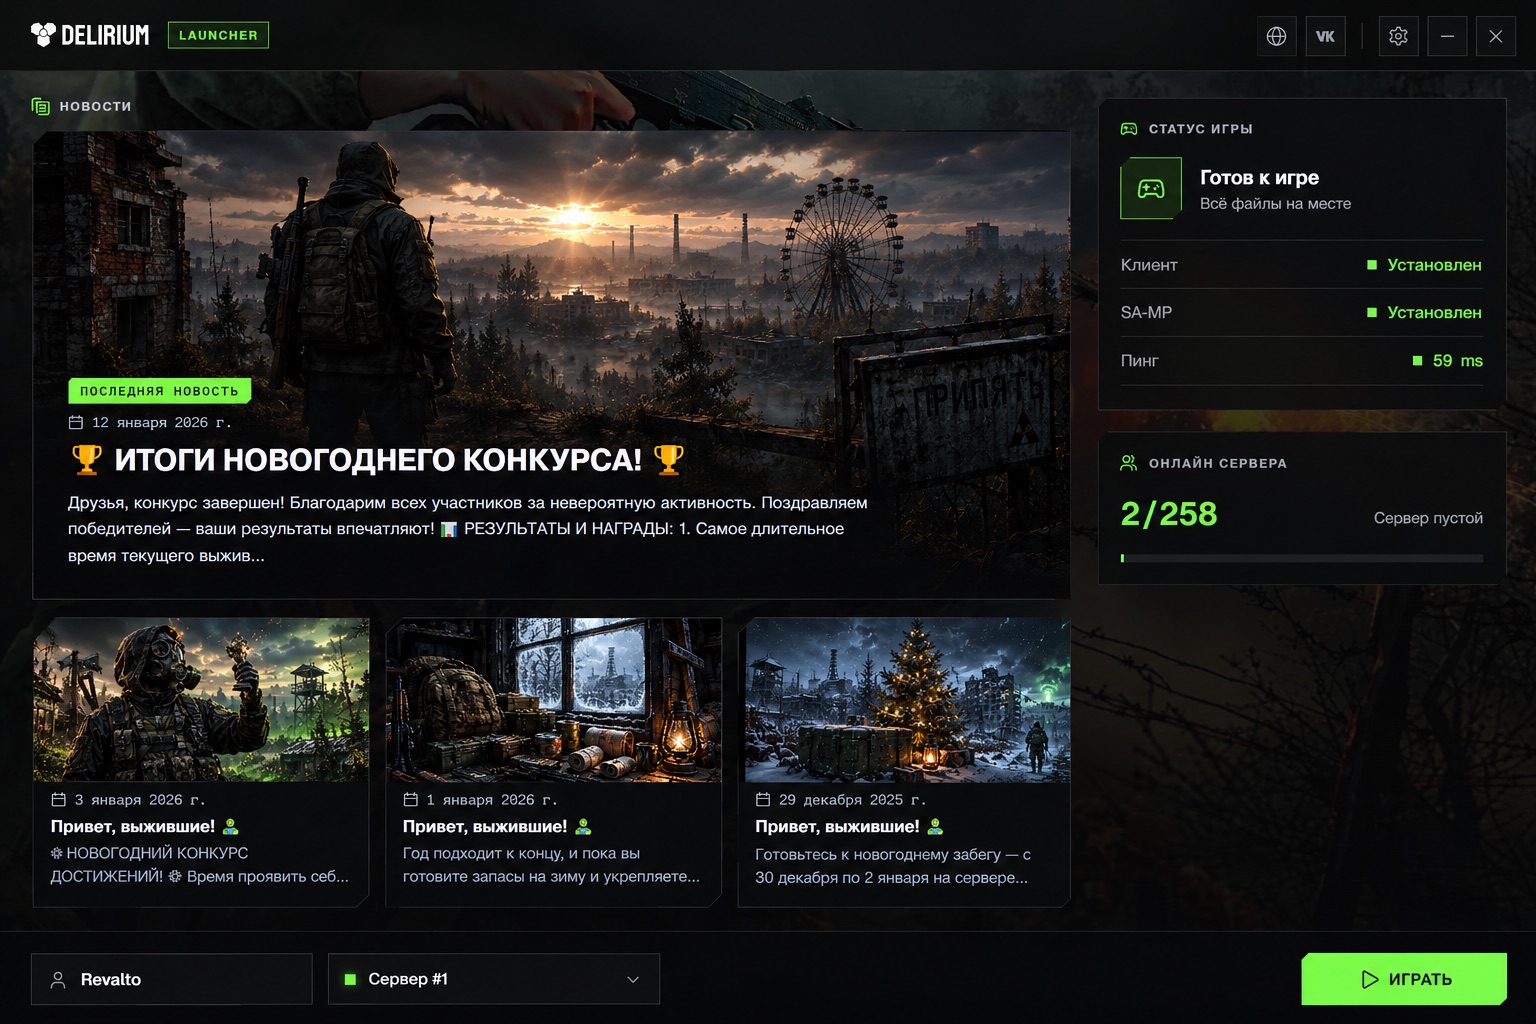Click the Последняя новость green tag
The image size is (1536, 1024).
[159, 391]
